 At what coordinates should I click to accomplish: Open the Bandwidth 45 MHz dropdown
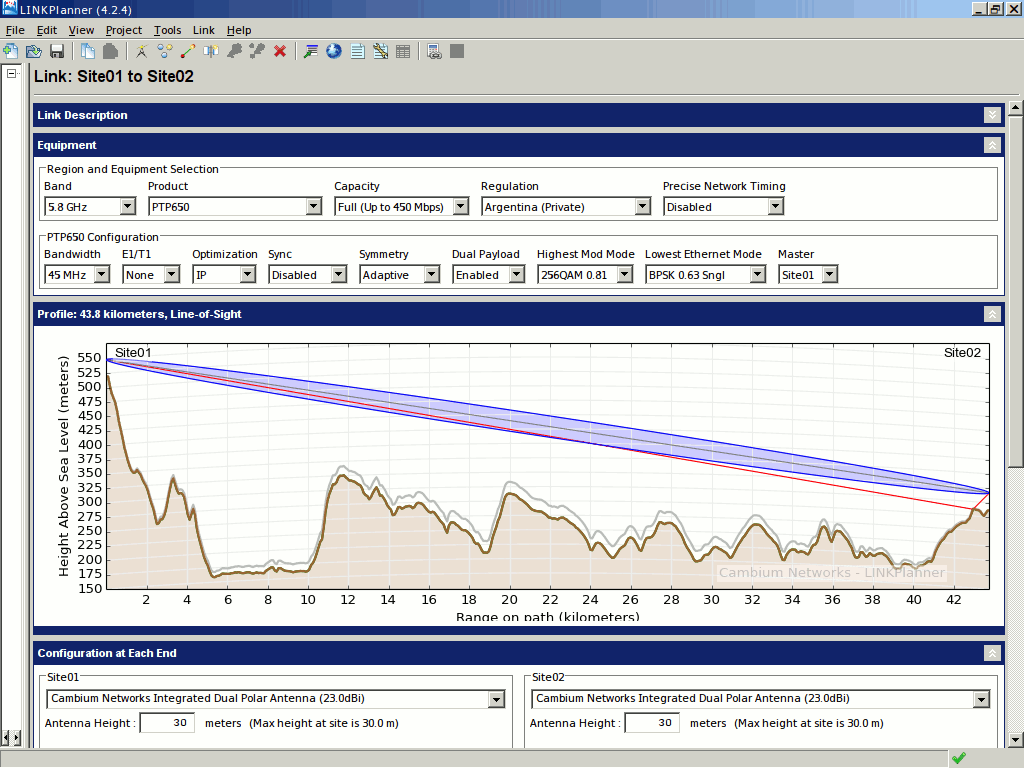pos(102,275)
